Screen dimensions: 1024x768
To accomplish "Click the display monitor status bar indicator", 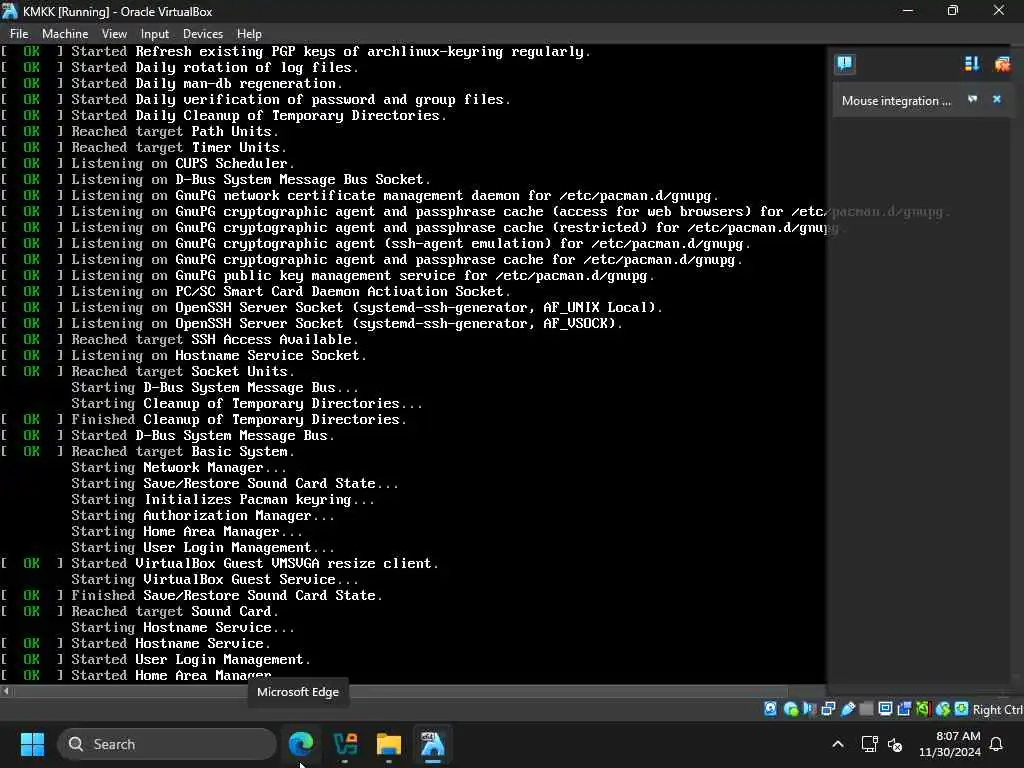I will coord(885,709).
